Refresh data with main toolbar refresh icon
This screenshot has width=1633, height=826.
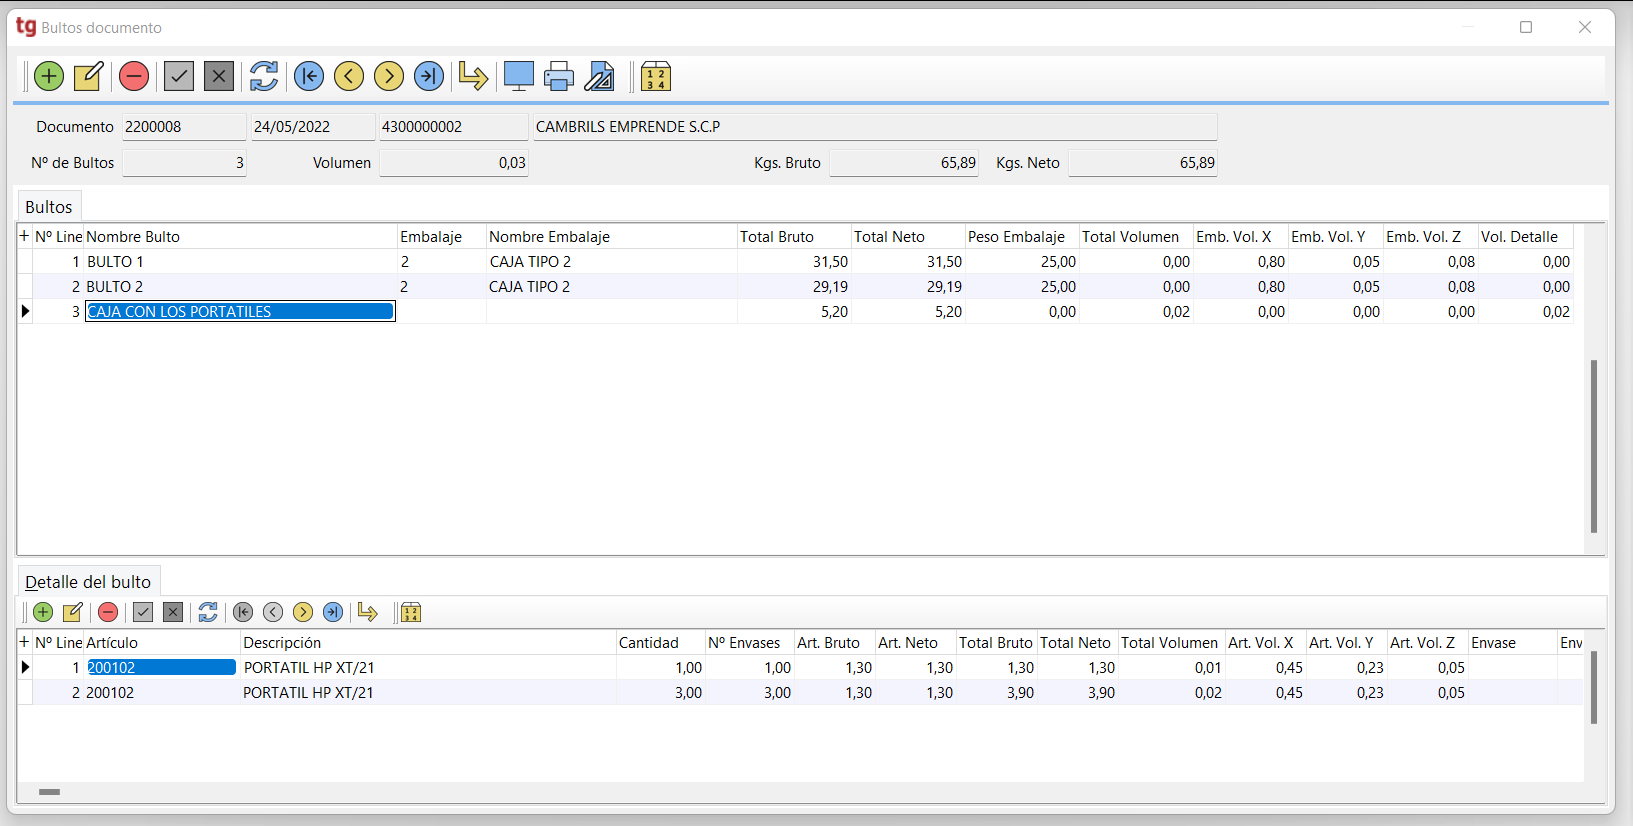pos(264,76)
